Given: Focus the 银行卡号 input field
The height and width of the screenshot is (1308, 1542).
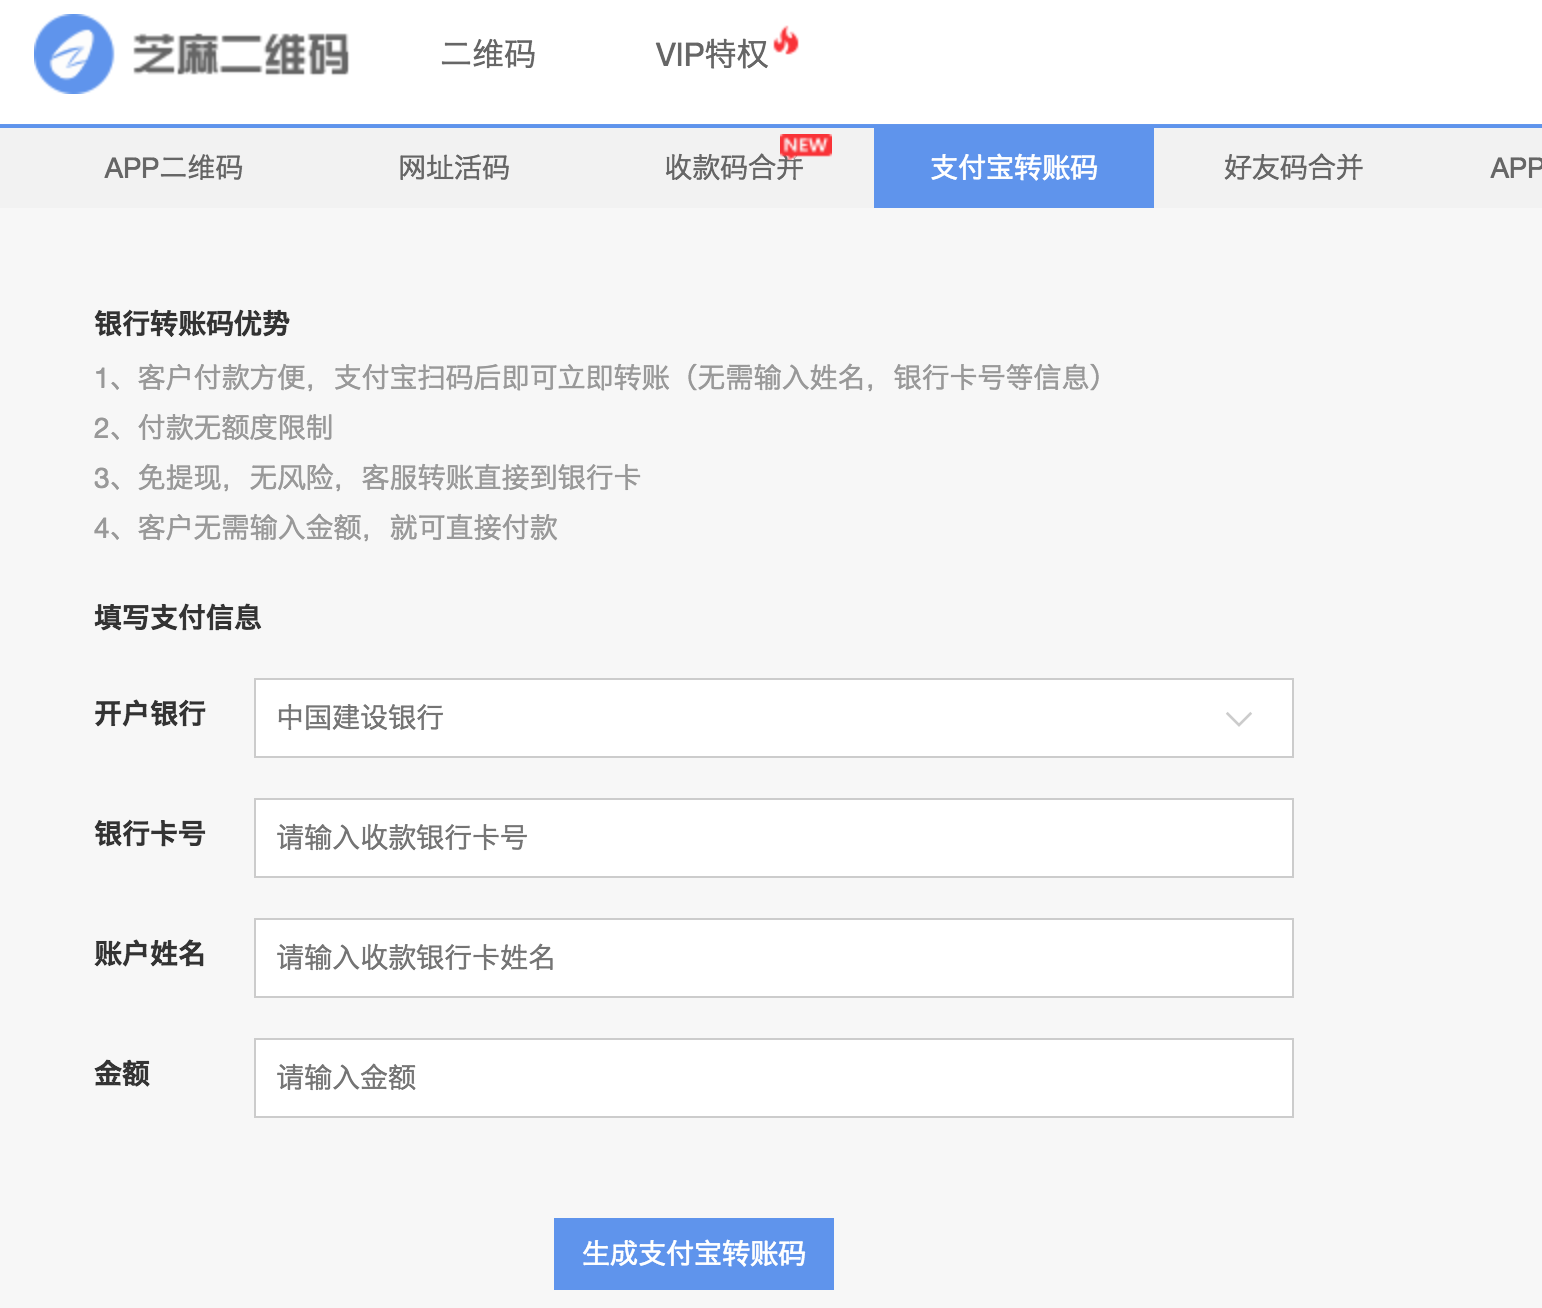Looking at the screenshot, I should tap(774, 838).
